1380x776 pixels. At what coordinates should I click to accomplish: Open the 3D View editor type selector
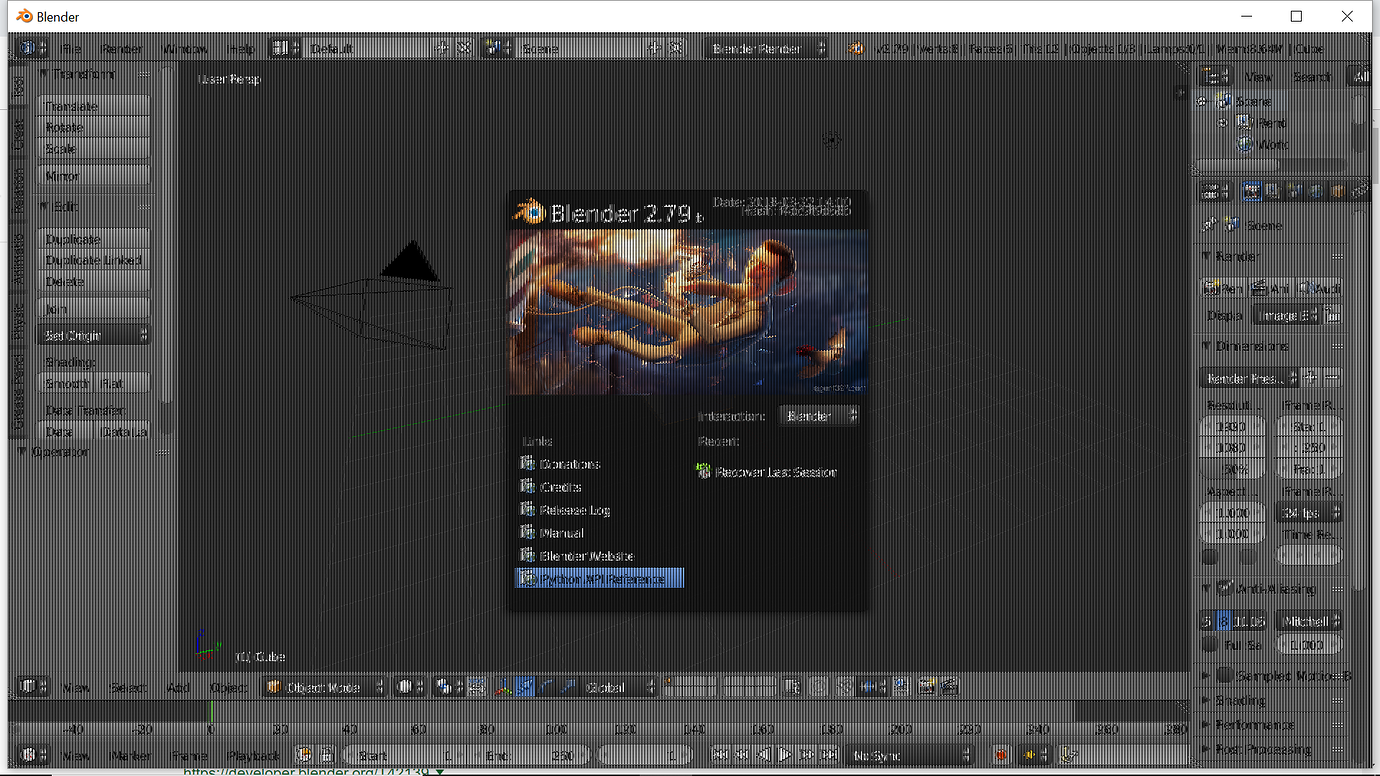(33, 687)
